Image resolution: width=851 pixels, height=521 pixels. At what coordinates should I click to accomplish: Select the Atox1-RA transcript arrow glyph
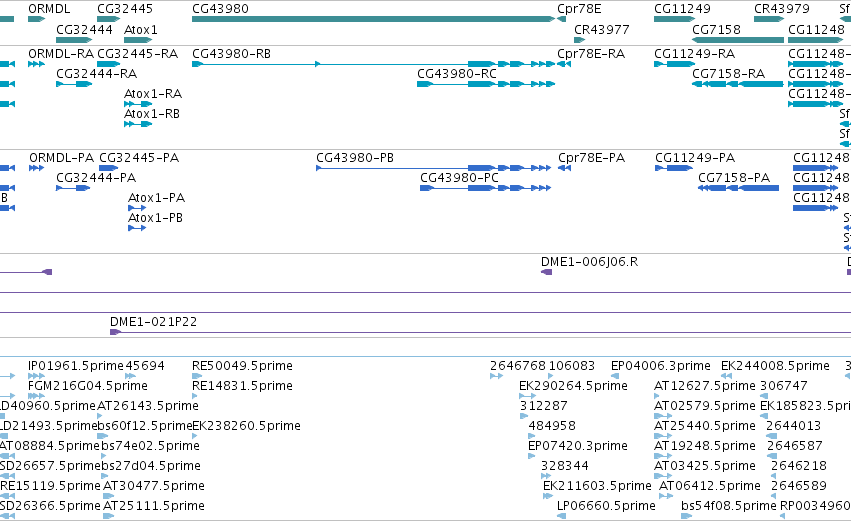click(138, 104)
